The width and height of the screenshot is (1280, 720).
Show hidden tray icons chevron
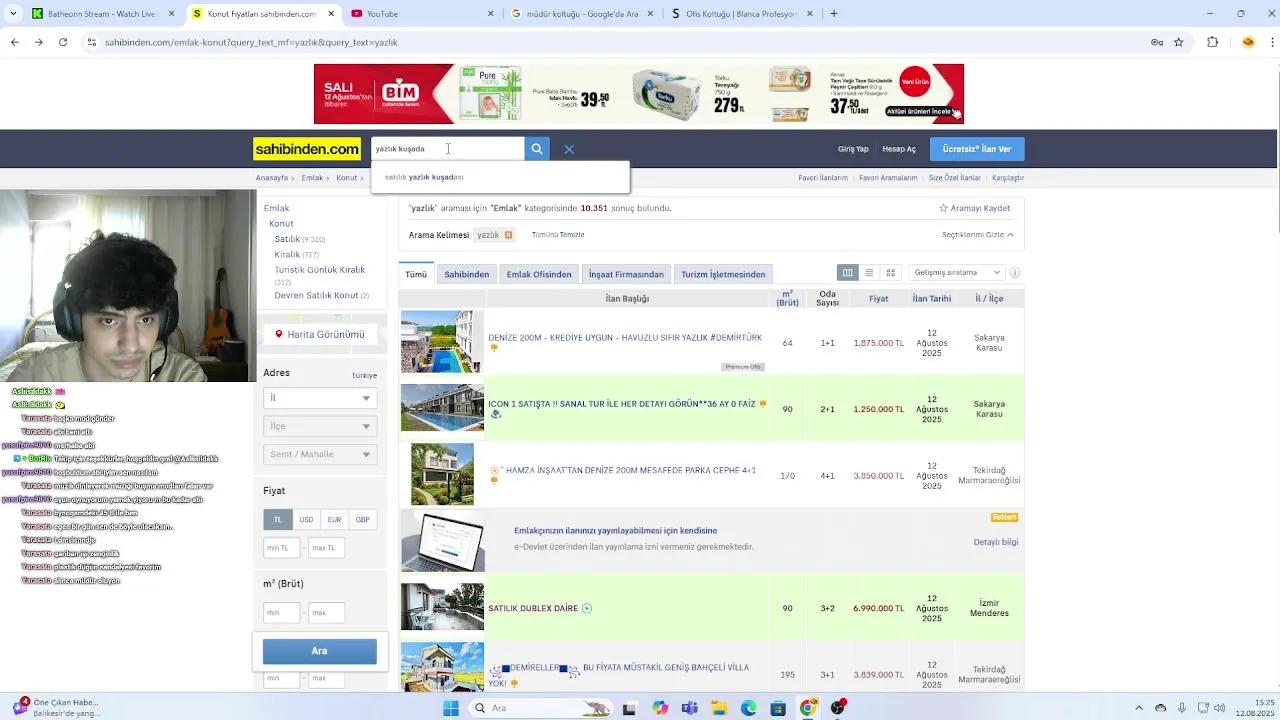1139,708
